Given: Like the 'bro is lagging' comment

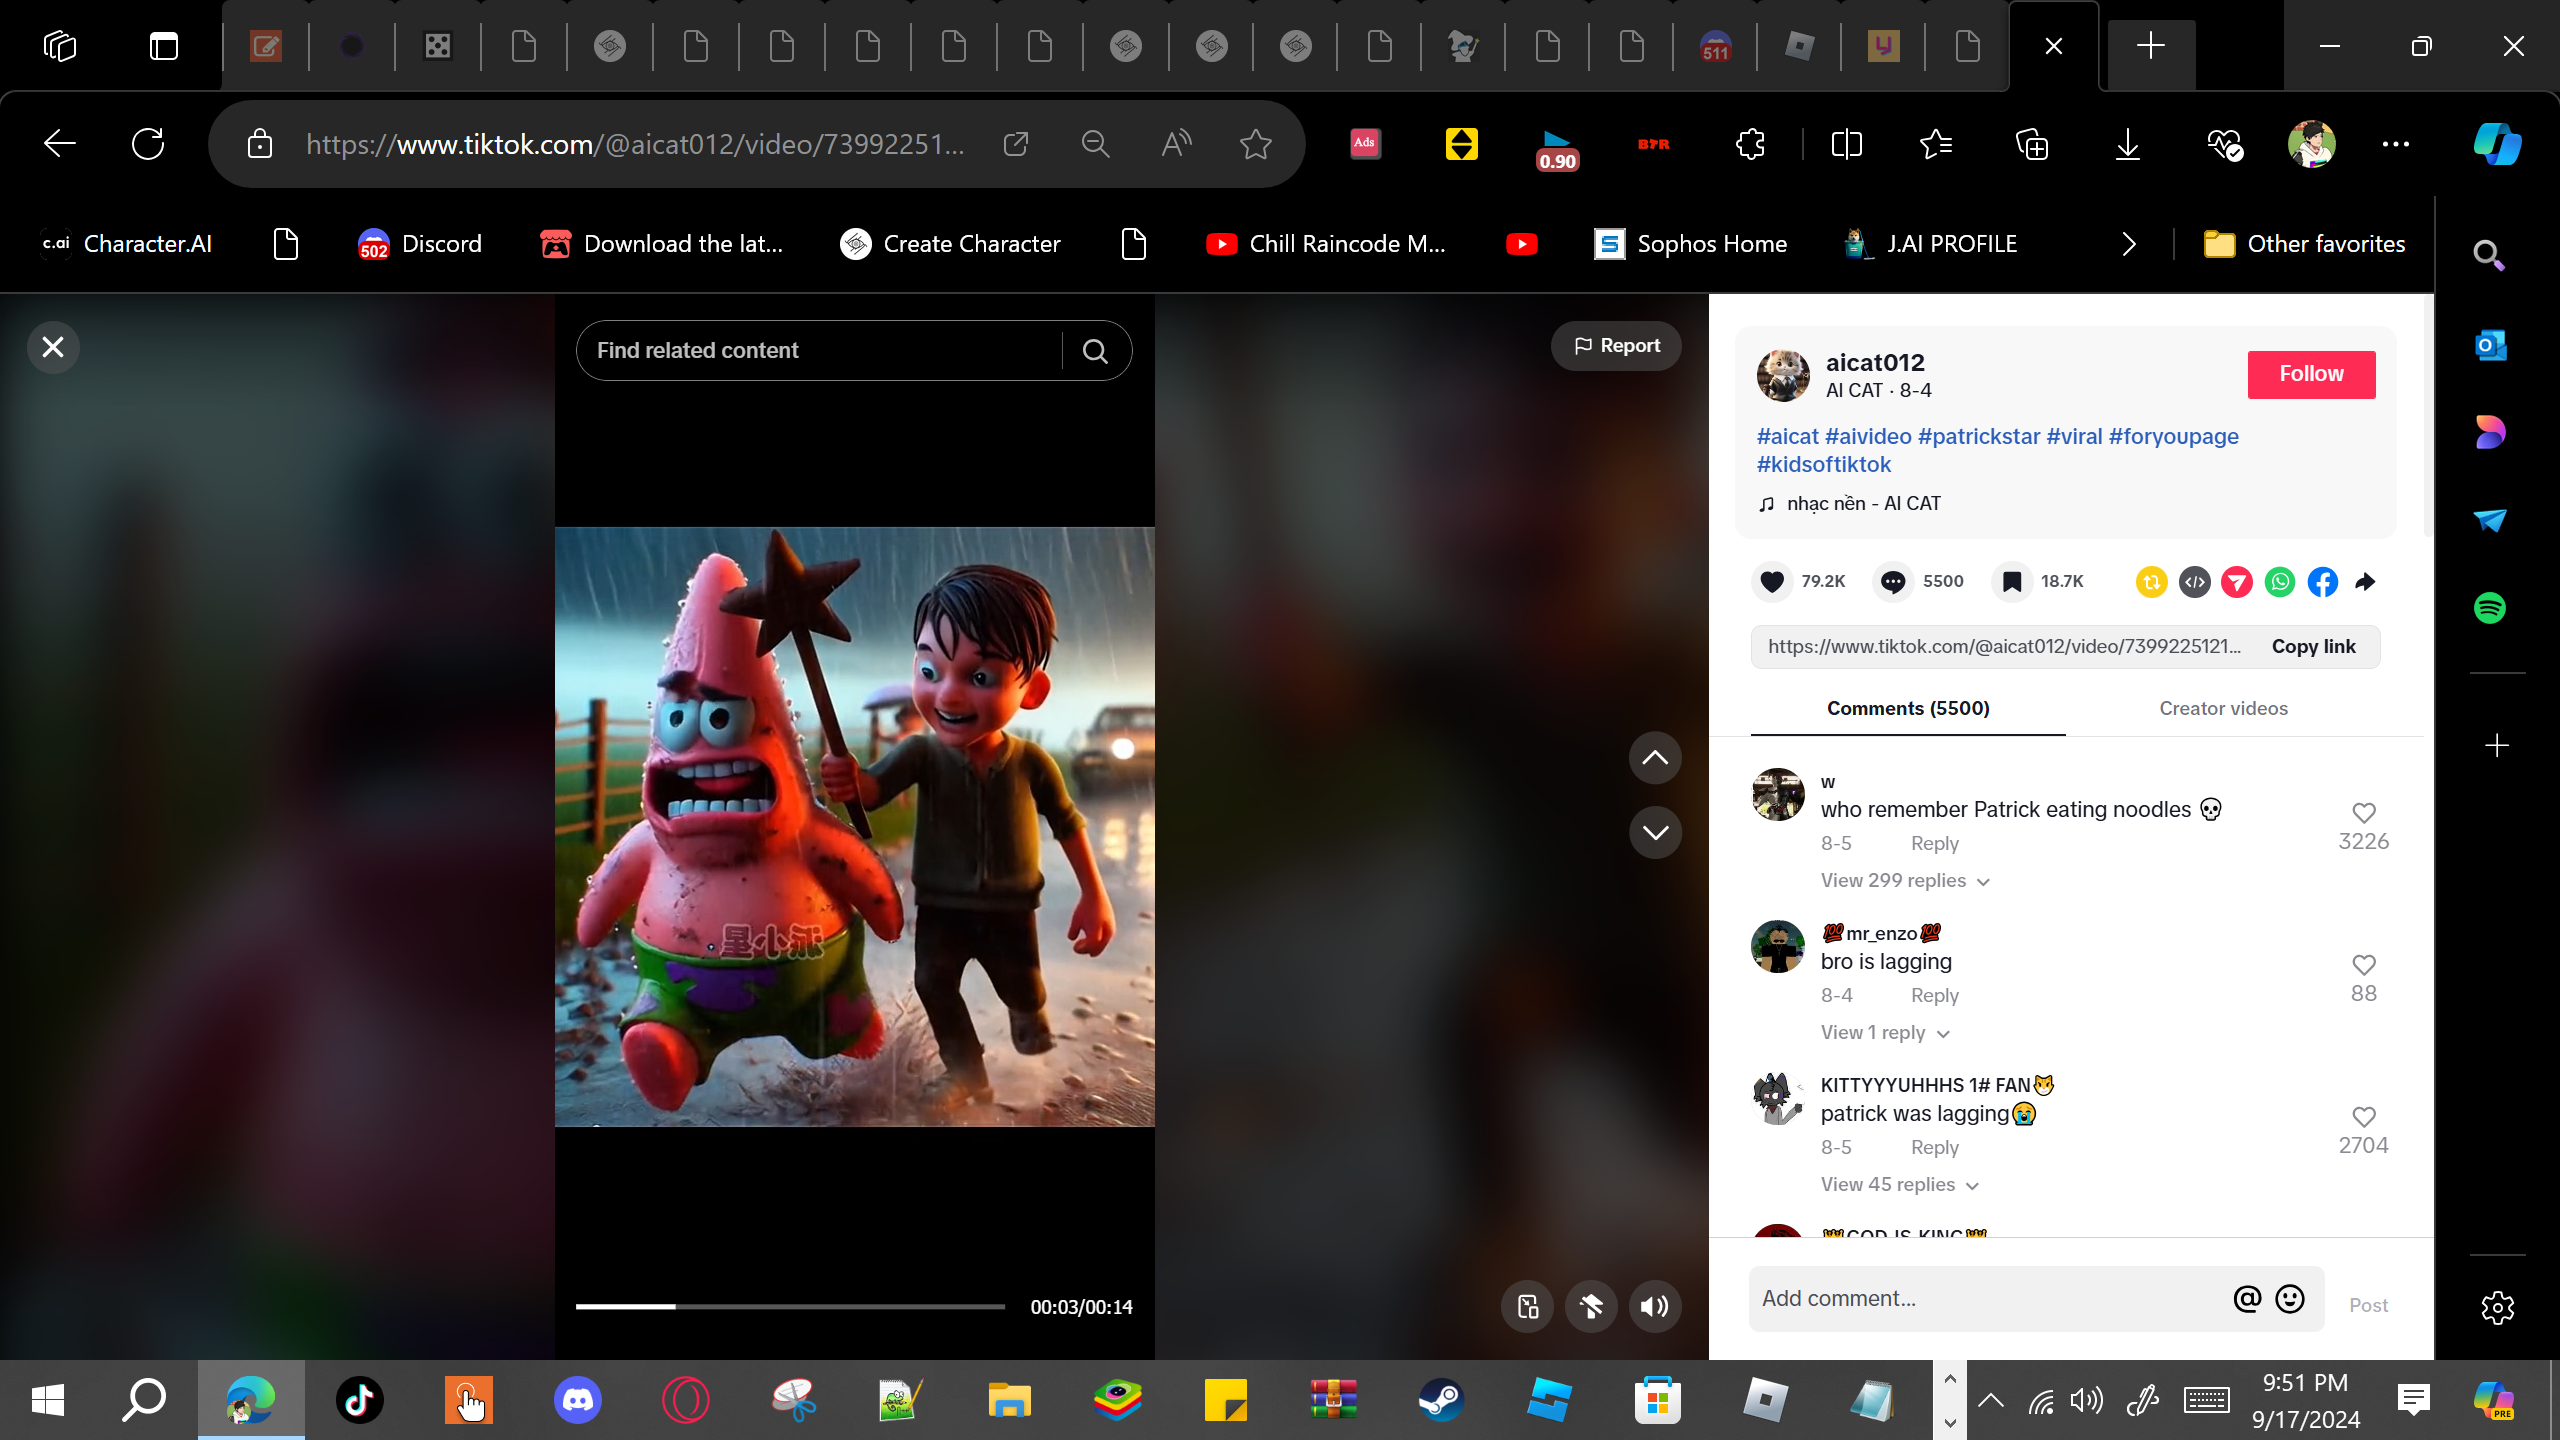Looking at the screenshot, I should 2363,965.
